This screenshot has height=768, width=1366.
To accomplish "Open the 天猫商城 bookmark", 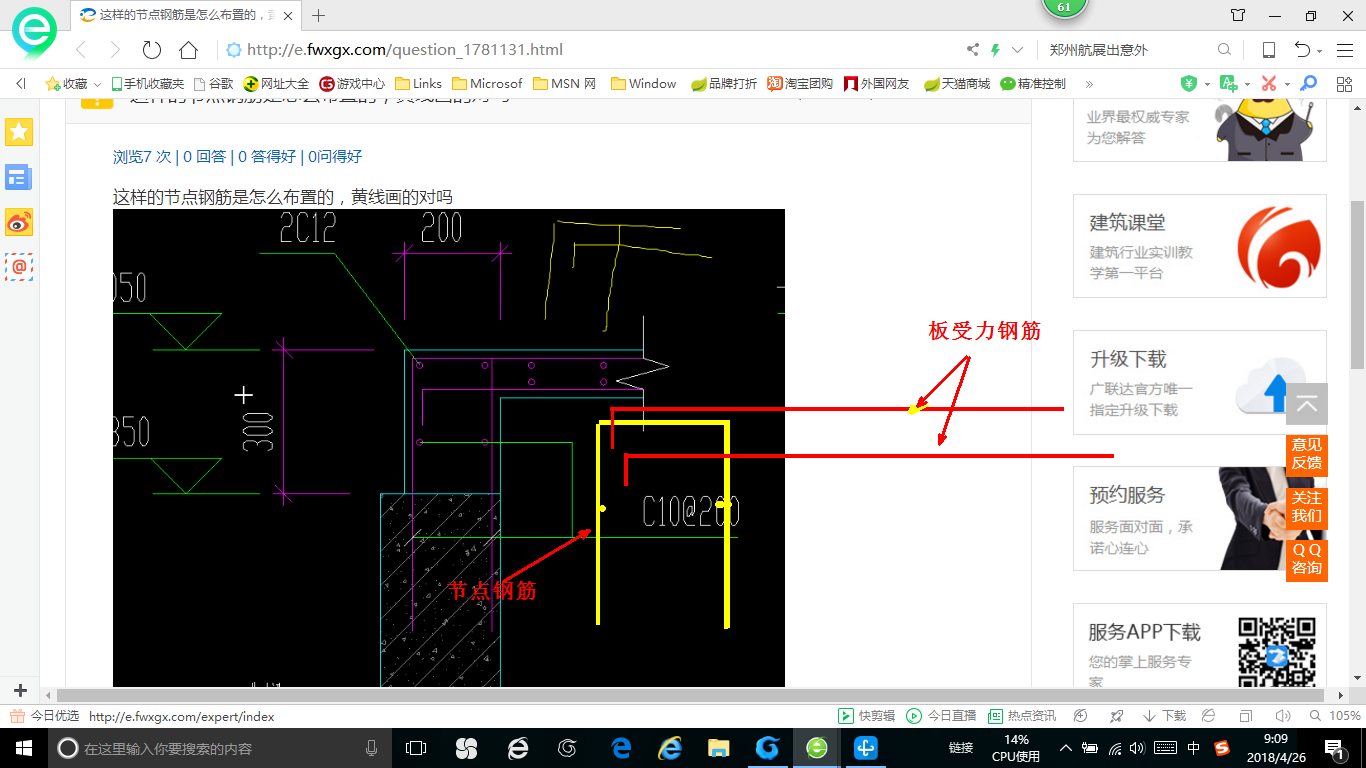I will (x=957, y=84).
